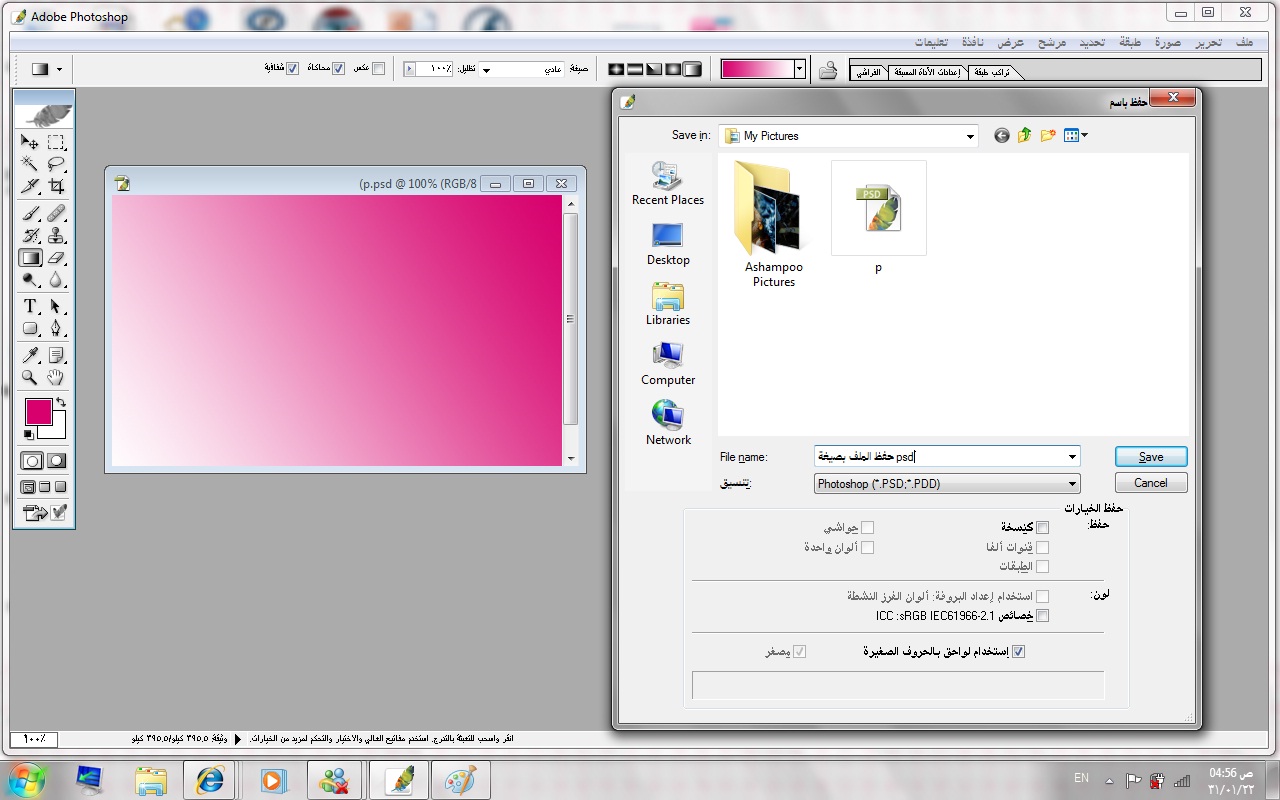
Task: Uncheck the use lowercase extension checkbox
Action: pyautogui.click(x=1019, y=651)
